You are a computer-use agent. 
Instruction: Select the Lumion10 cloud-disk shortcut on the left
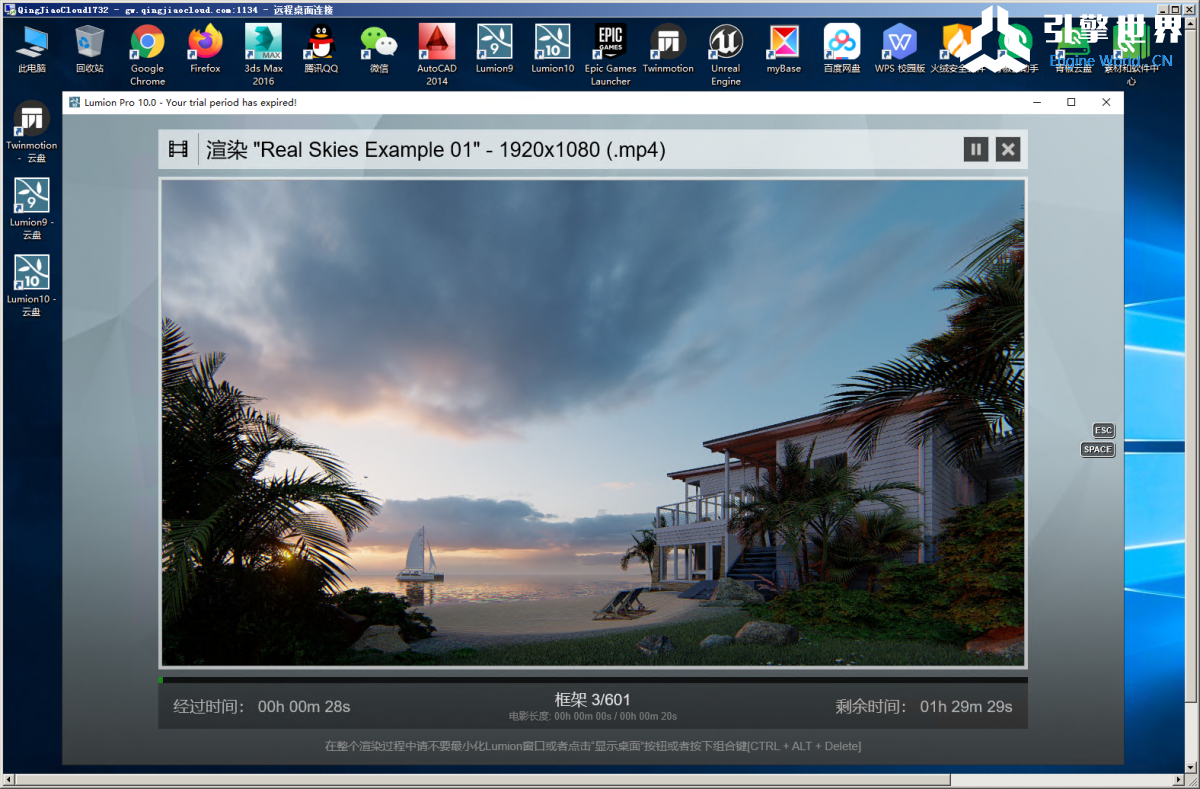[x=32, y=286]
